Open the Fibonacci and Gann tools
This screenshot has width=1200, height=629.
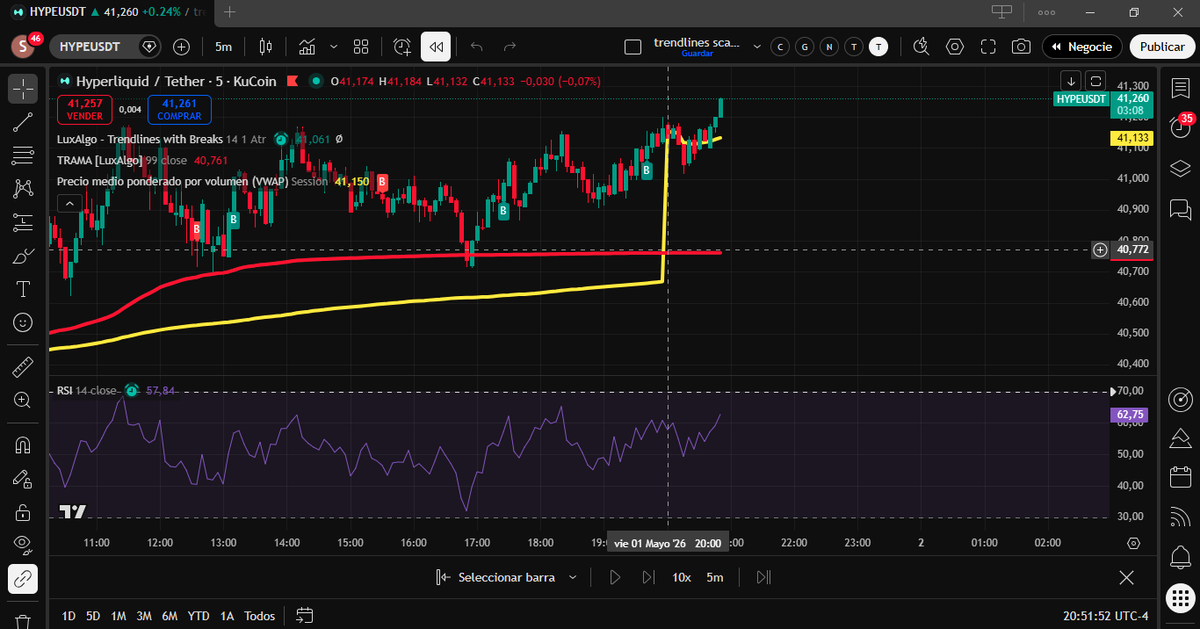[23, 155]
